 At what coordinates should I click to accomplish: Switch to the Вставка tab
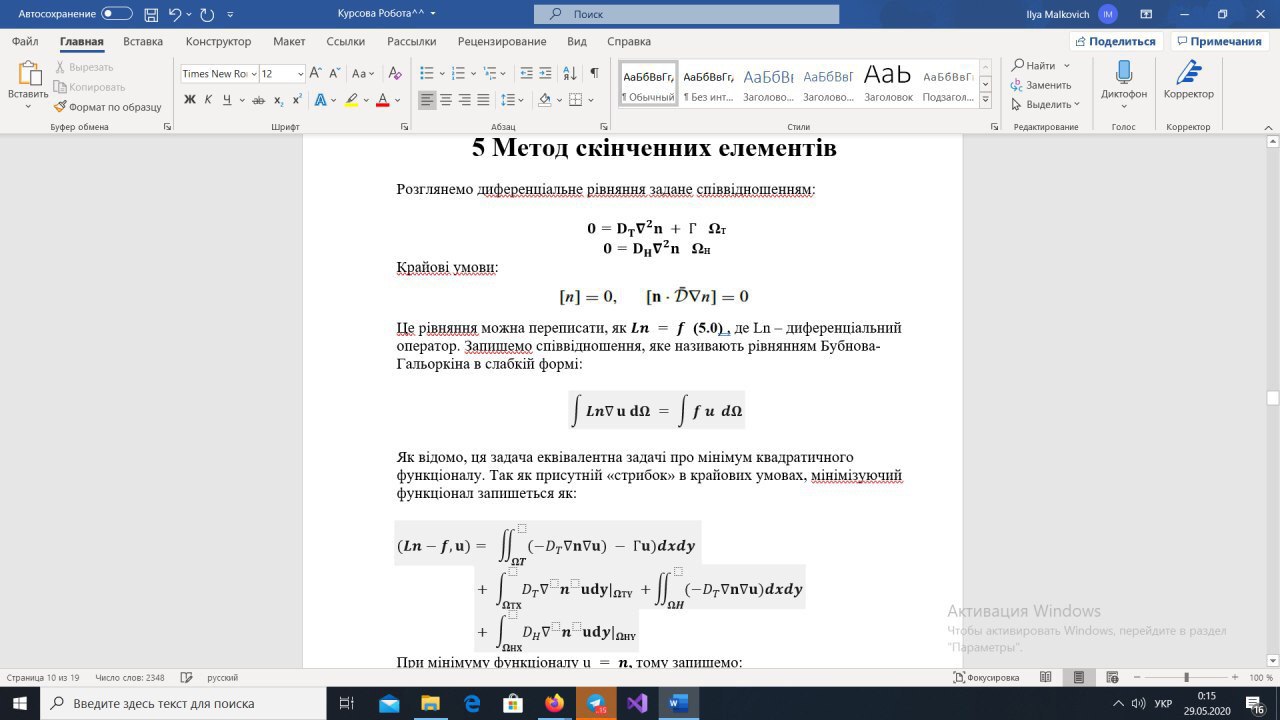143,41
